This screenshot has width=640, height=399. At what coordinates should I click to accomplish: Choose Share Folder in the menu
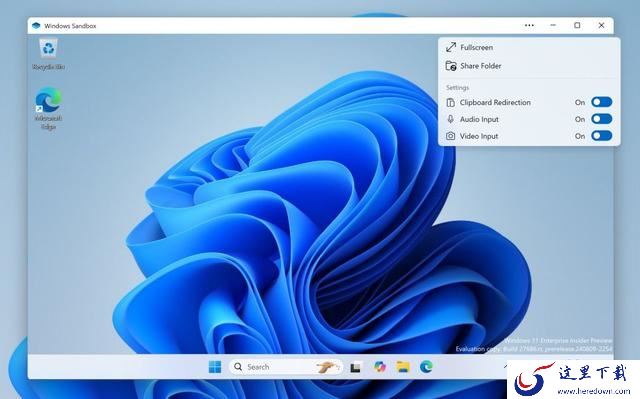click(x=529, y=66)
